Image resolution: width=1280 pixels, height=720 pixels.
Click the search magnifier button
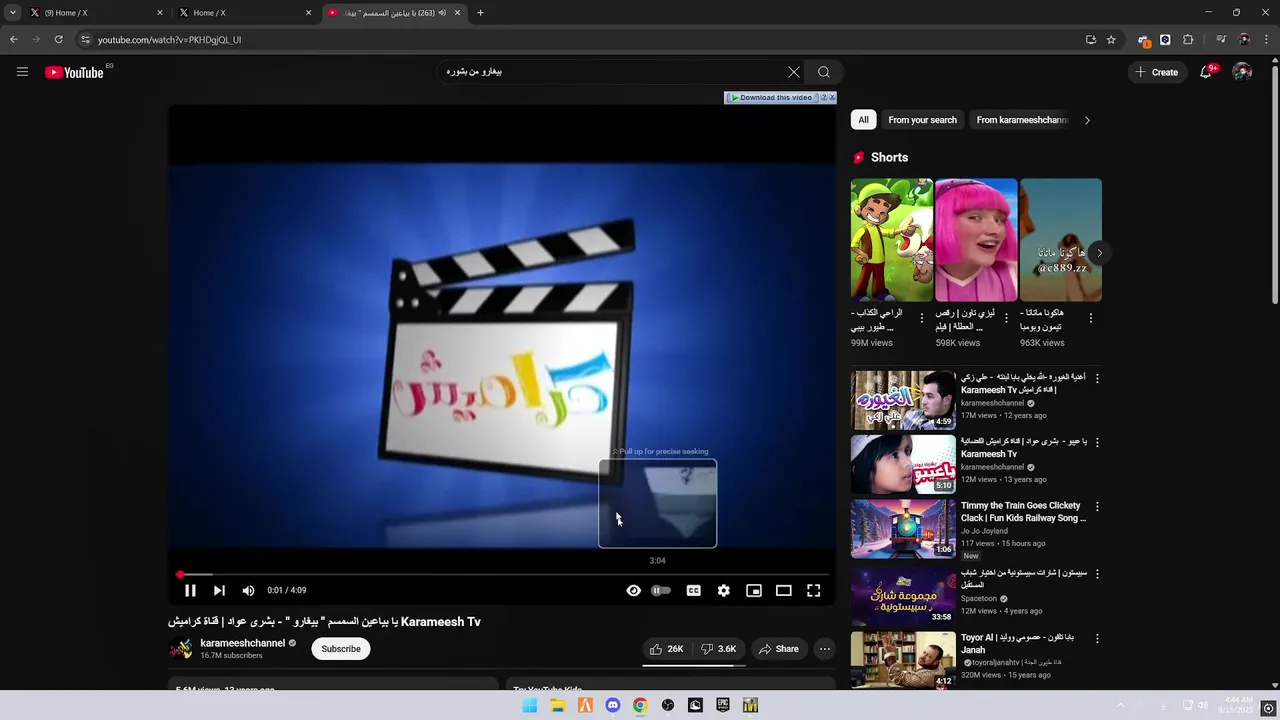pyautogui.click(x=824, y=72)
